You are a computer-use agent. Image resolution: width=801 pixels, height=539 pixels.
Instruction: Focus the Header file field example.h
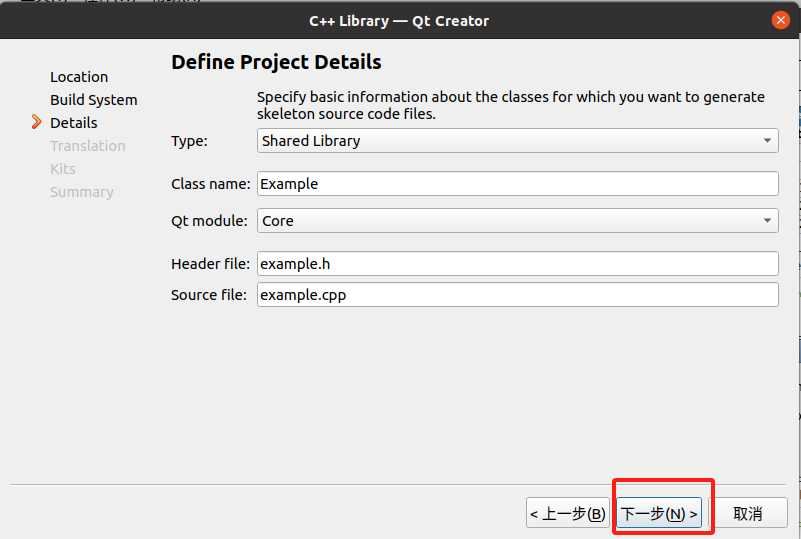(x=517, y=264)
